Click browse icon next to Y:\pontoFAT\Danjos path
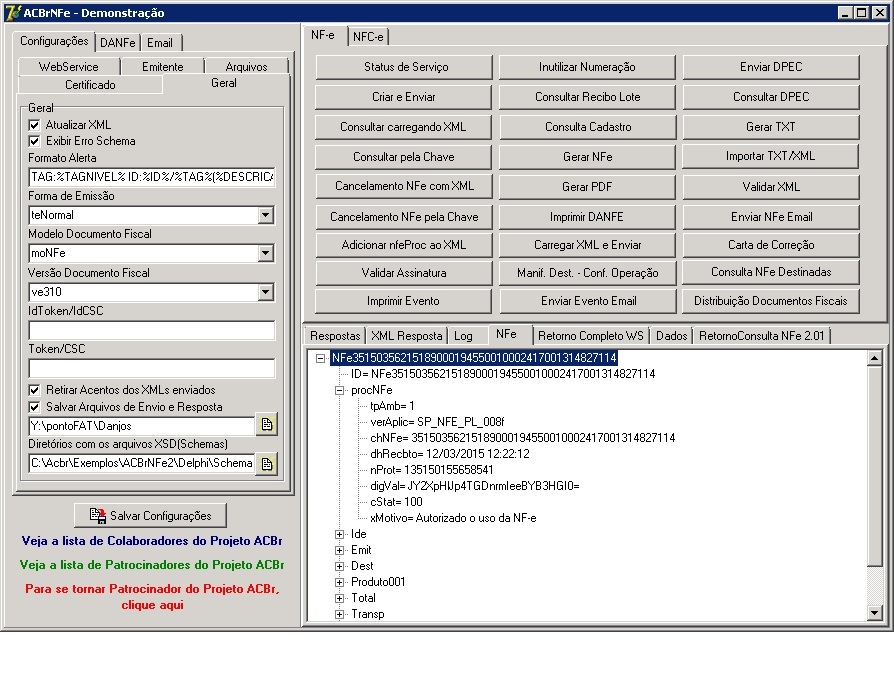This screenshot has width=894, height=685. point(267,425)
